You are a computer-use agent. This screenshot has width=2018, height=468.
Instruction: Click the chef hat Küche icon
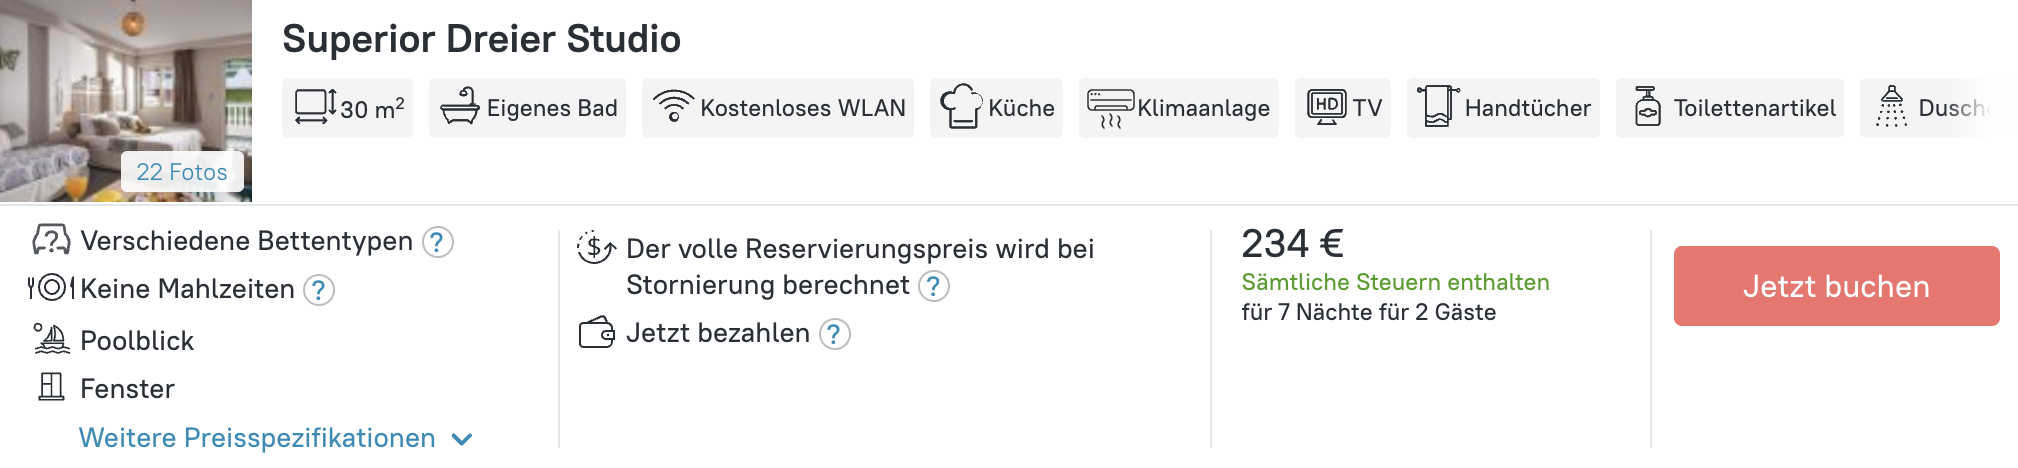click(x=961, y=106)
